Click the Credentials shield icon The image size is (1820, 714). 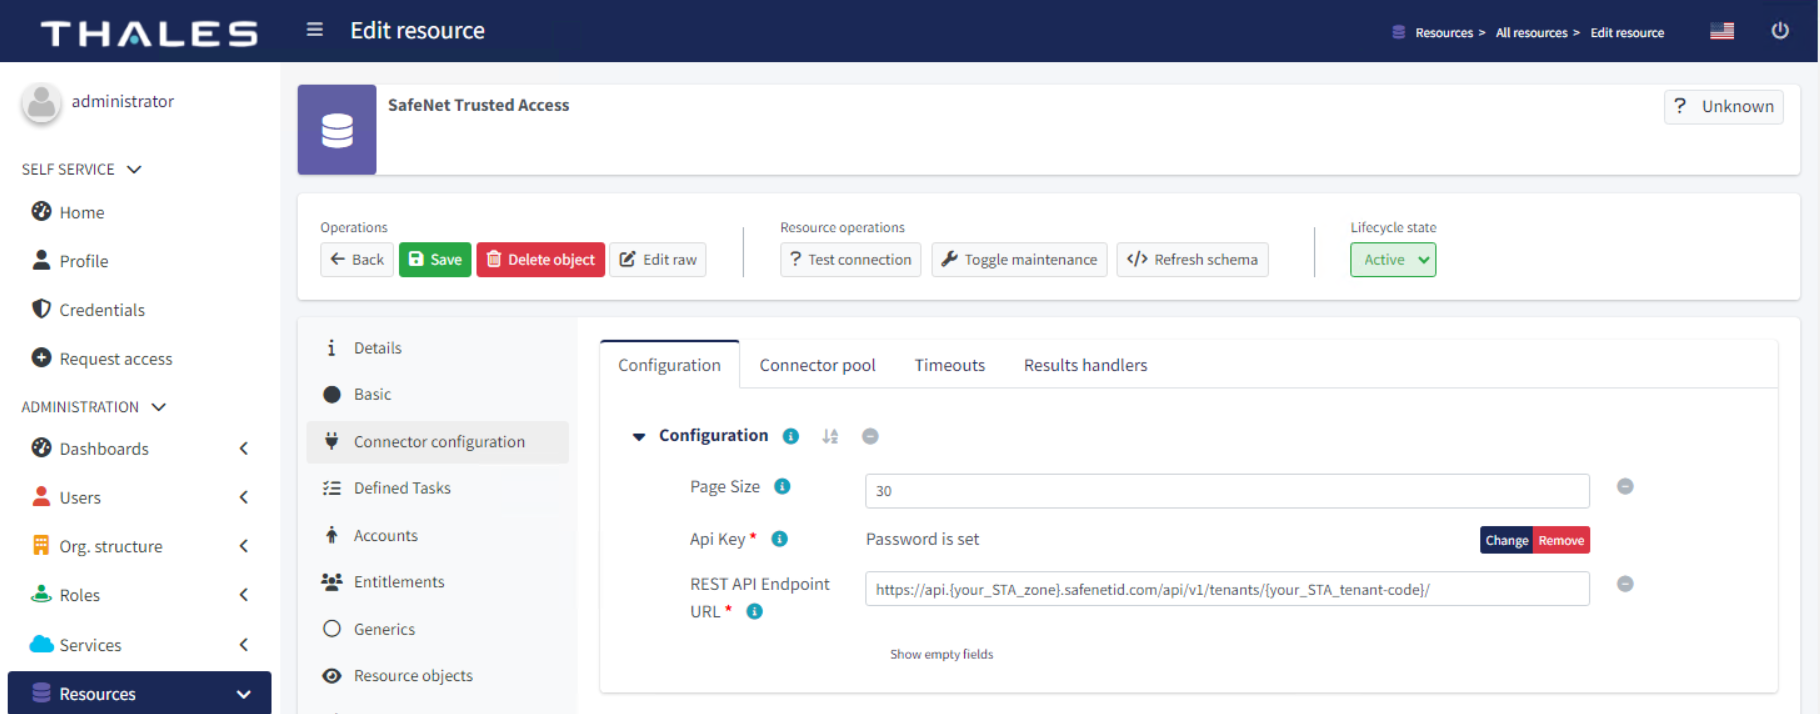coord(41,309)
